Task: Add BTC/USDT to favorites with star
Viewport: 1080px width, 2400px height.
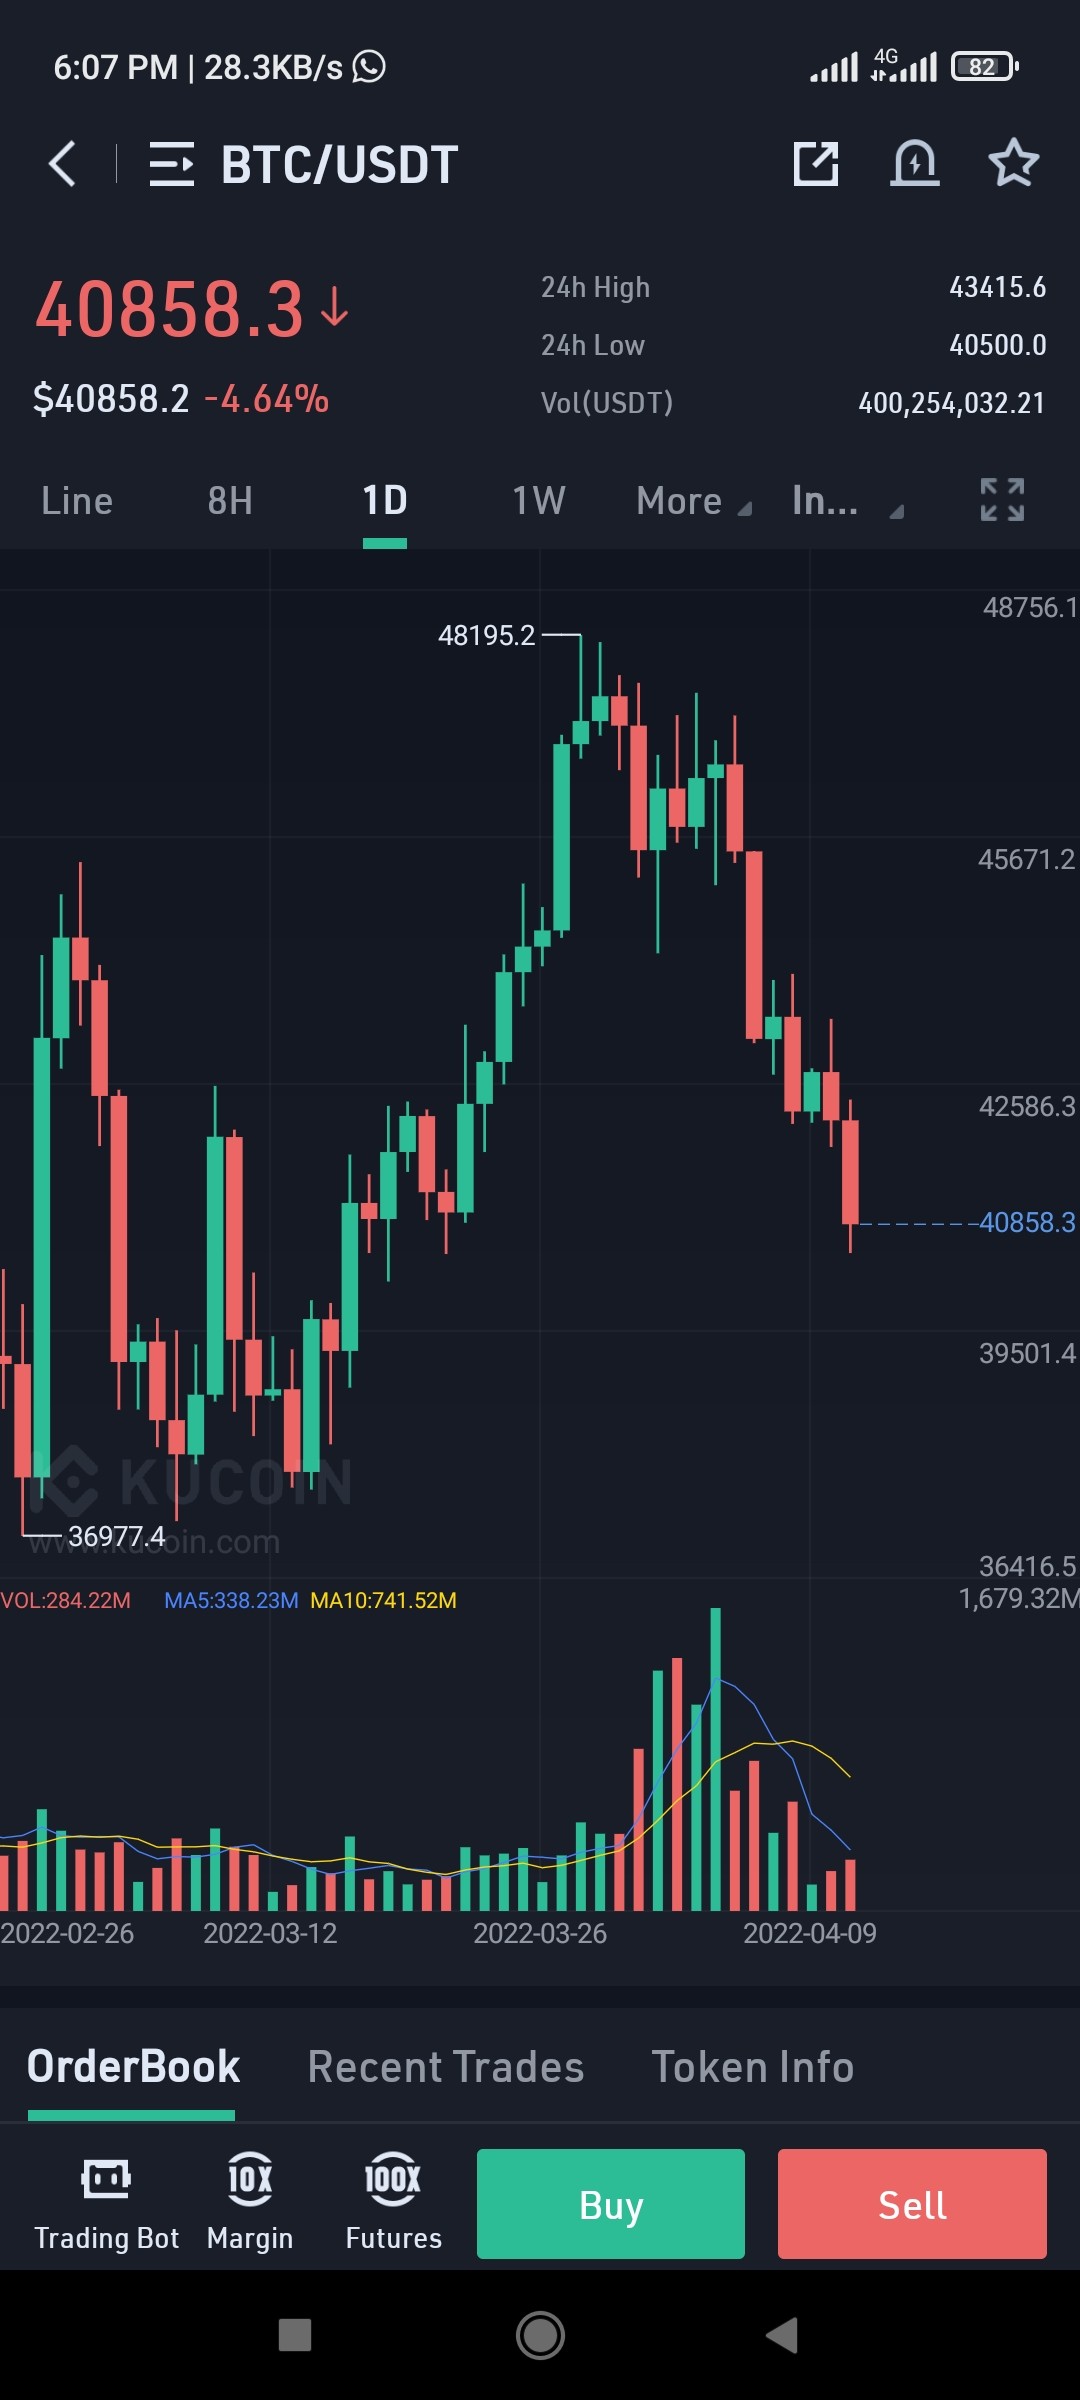Action: point(1014,163)
